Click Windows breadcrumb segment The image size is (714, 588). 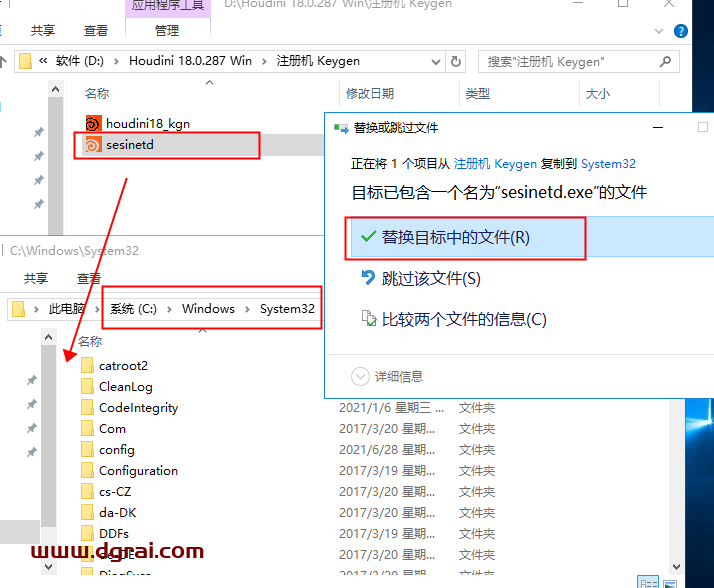[208, 309]
